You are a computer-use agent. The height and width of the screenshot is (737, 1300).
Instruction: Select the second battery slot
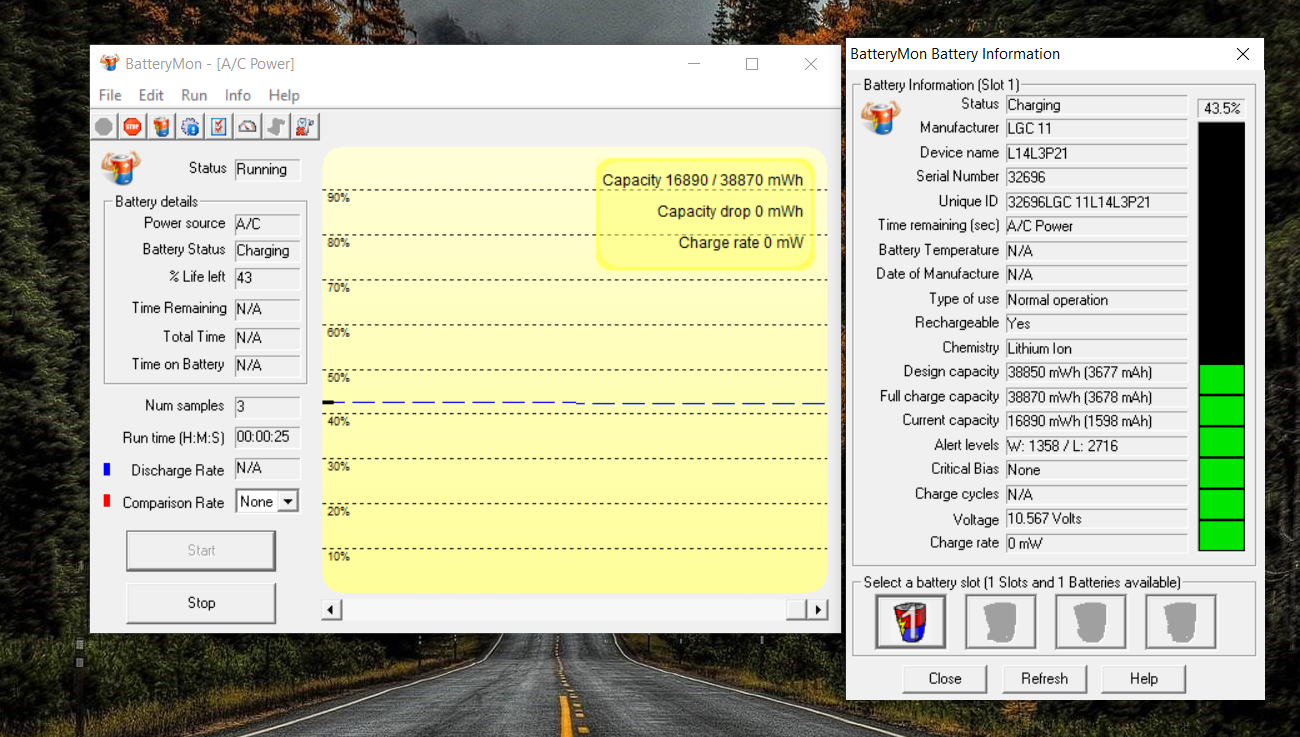(1000, 621)
